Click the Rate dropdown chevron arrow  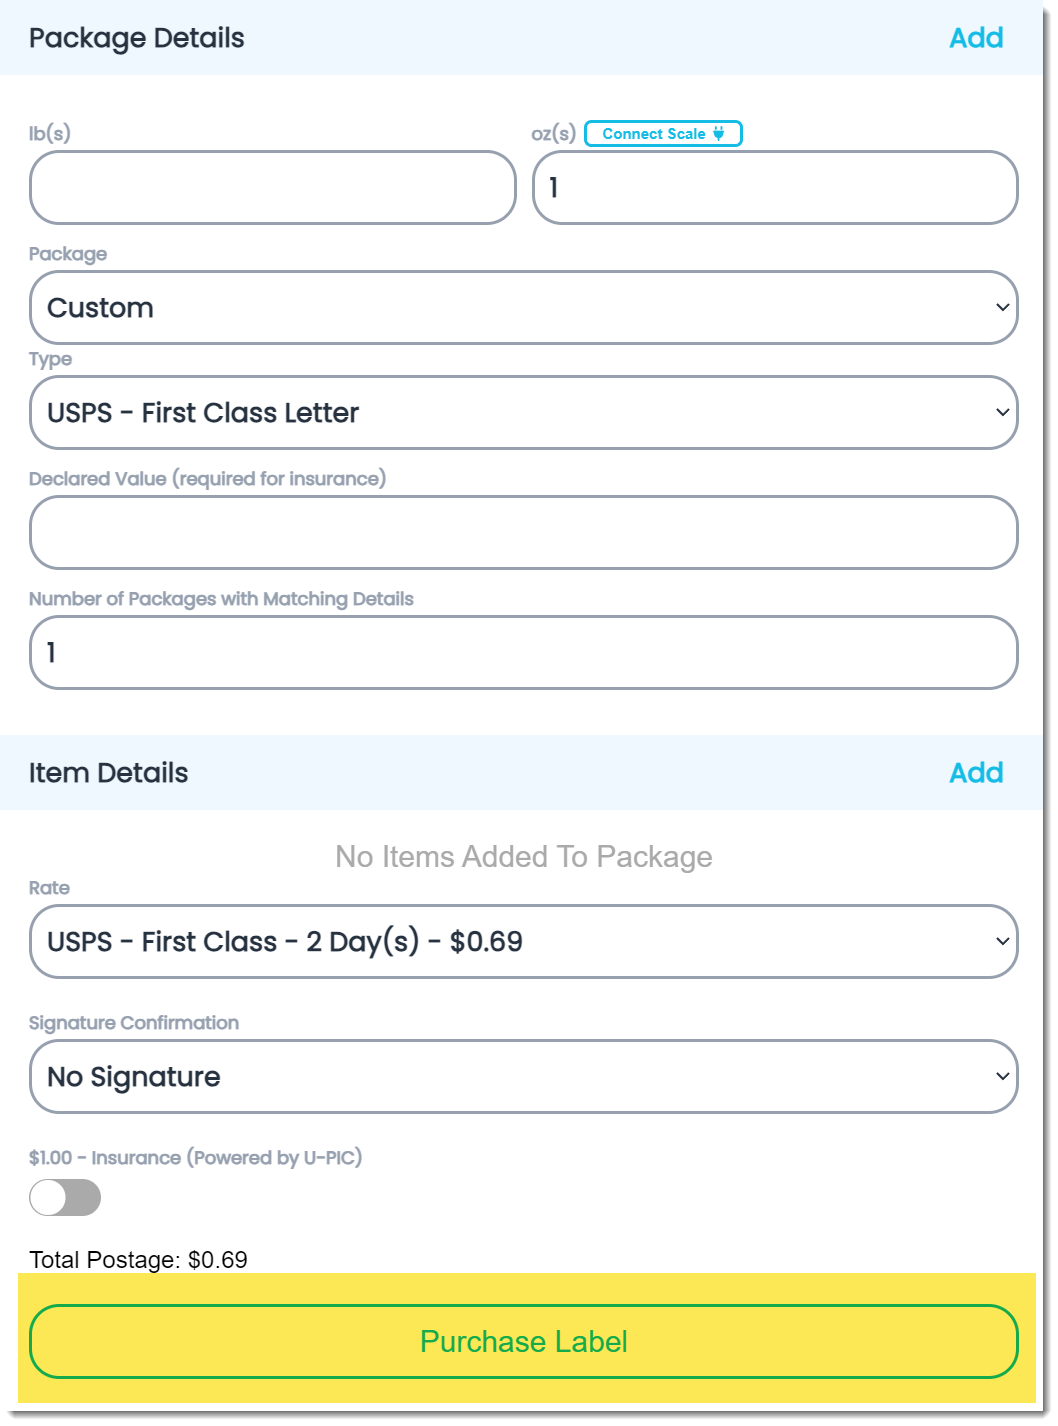[x=1002, y=941]
